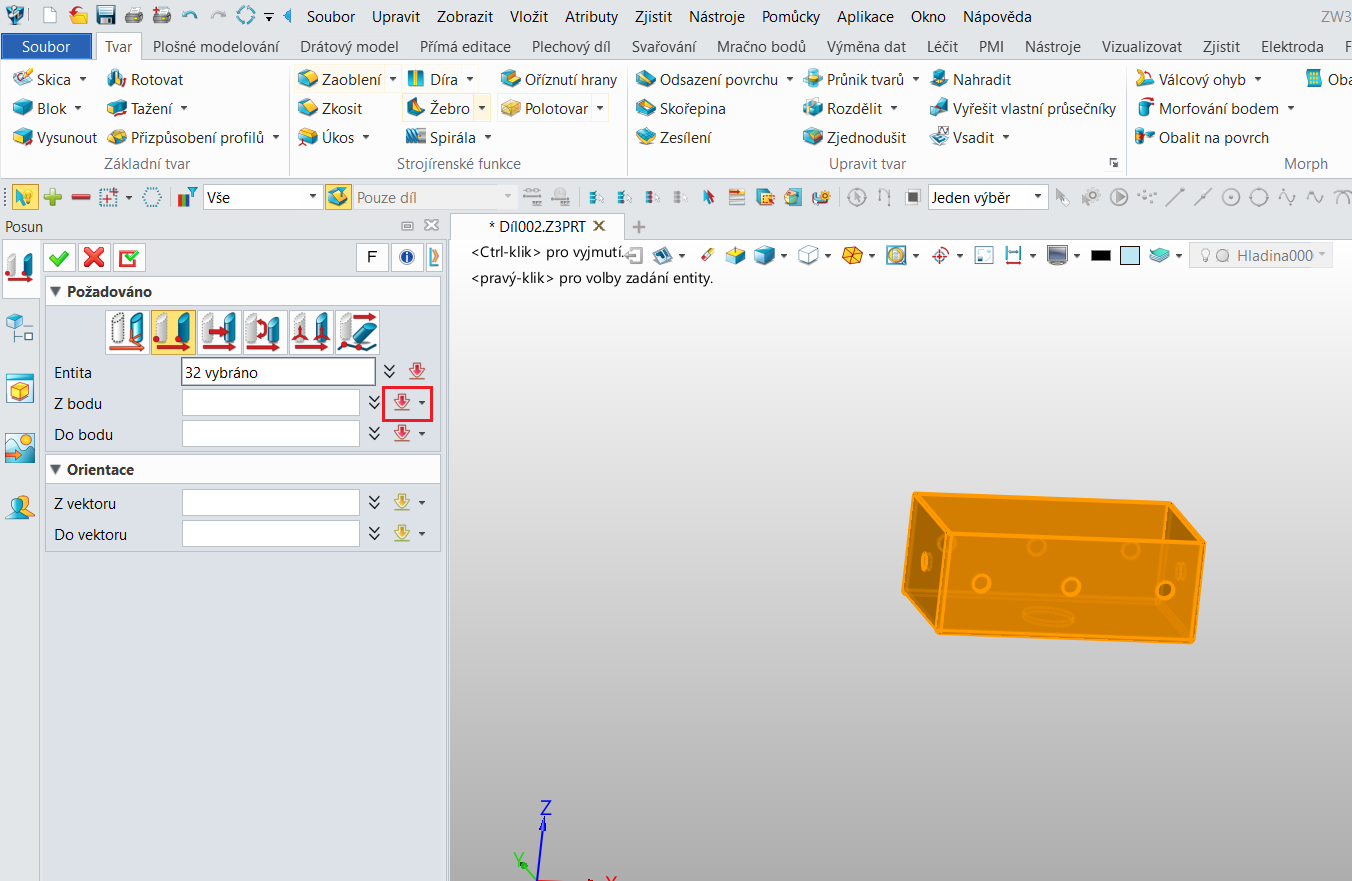Choose the align frames move option icon
1352x881 pixels.
coord(311,332)
